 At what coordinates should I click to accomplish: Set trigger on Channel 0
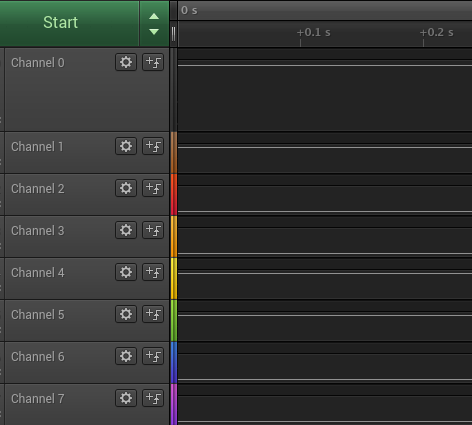[x=153, y=62]
